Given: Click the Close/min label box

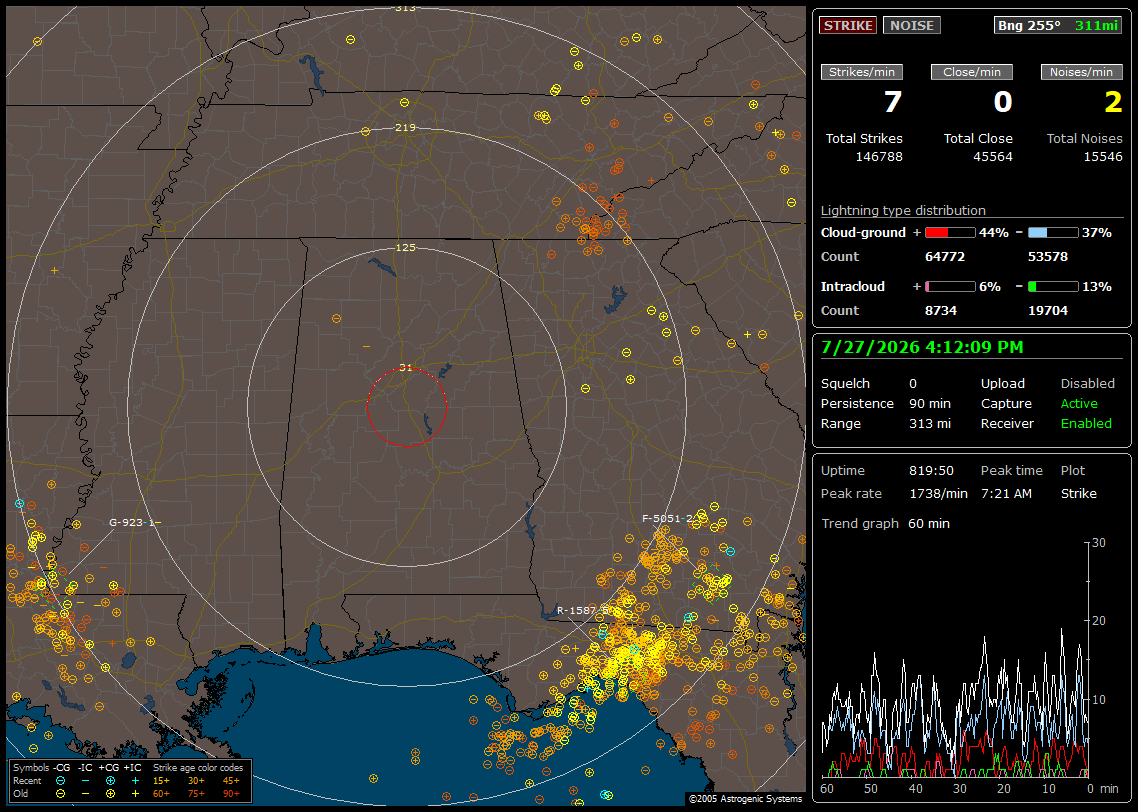Looking at the screenshot, I should (972, 72).
